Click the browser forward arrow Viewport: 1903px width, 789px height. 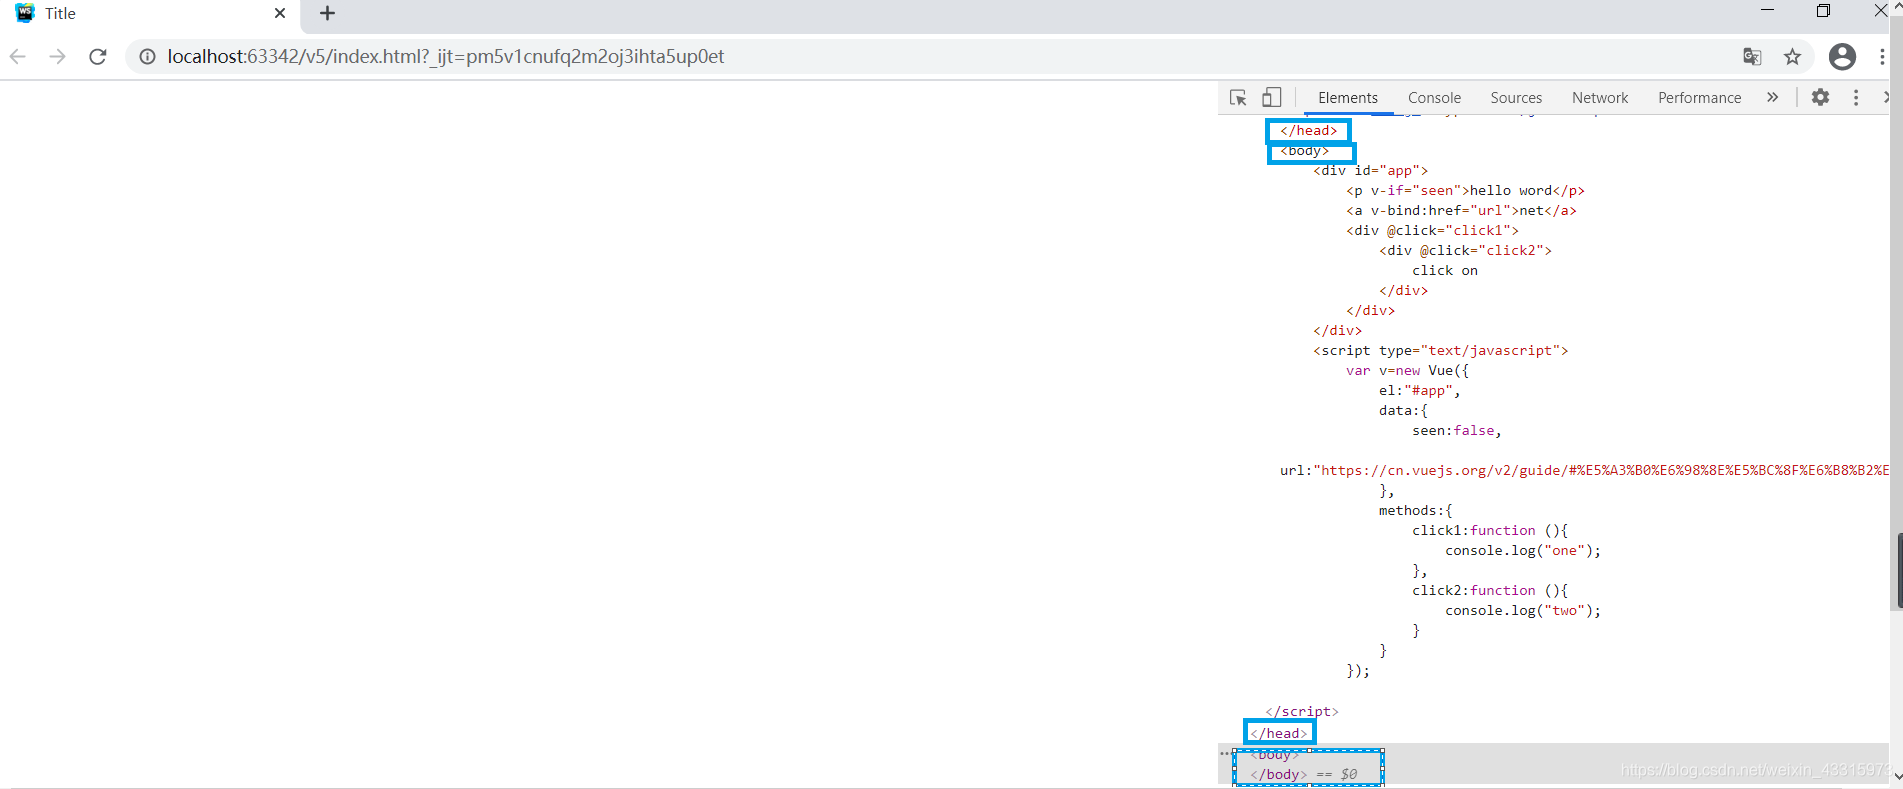(x=57, y=56)
